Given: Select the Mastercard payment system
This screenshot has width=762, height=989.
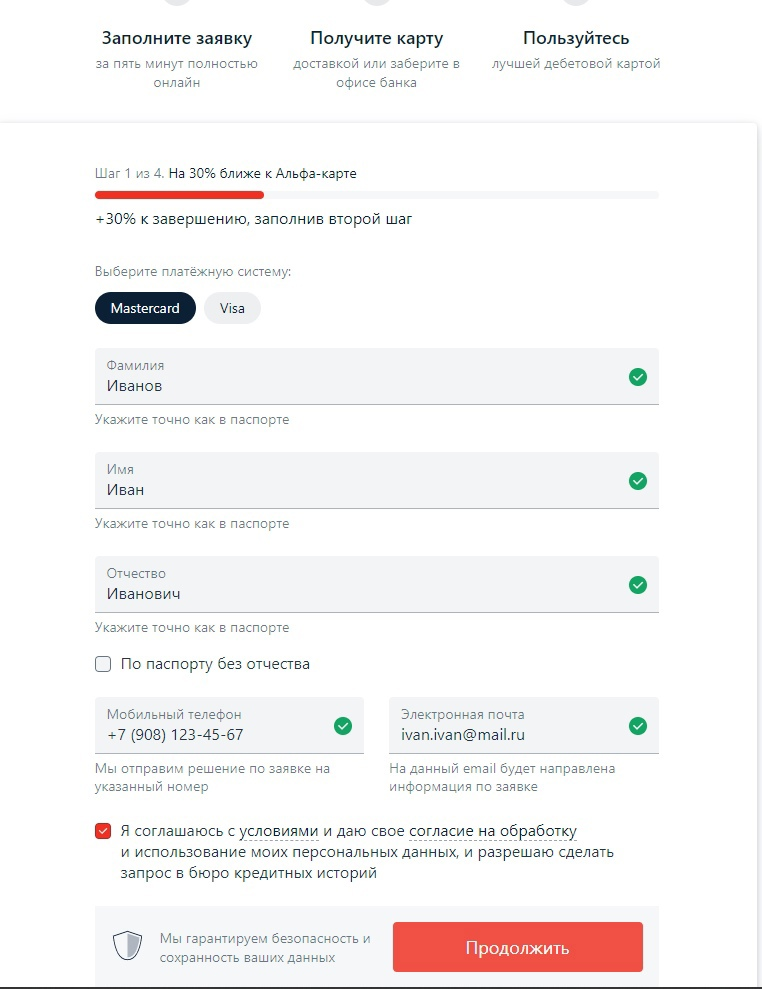Looking at the screenshot, I should point(145,308).
